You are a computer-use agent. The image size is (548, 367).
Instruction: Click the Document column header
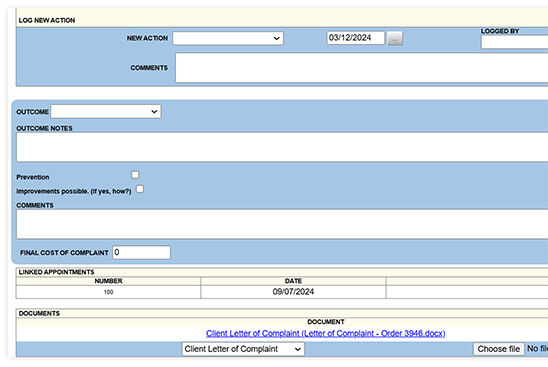click(x=326, y=322)
